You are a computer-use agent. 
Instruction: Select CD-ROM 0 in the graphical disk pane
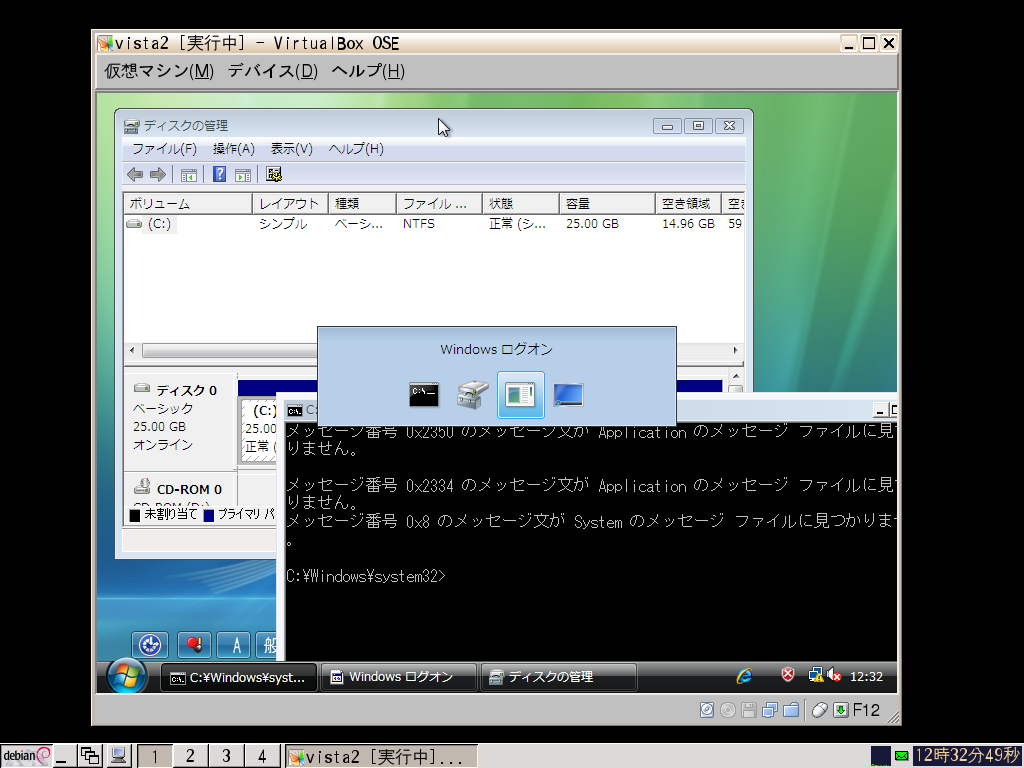(x=180, y=489)
